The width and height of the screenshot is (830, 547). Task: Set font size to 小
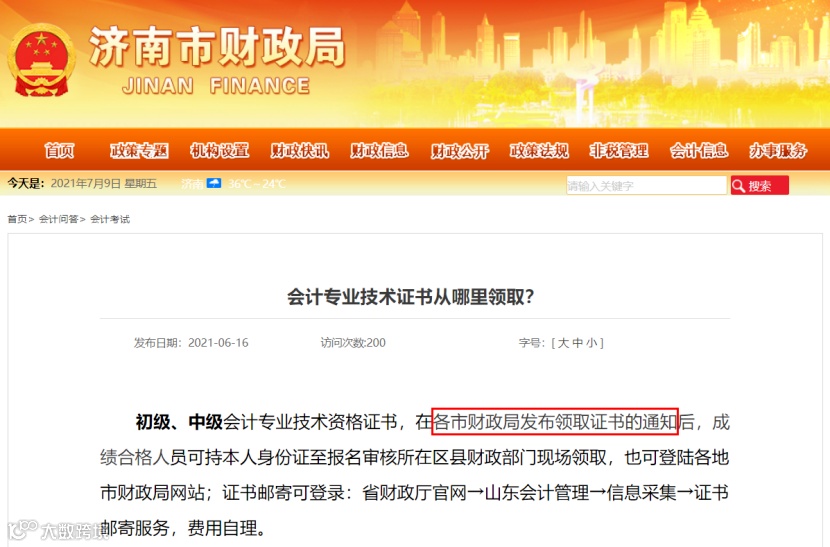[x=592, y=343]
